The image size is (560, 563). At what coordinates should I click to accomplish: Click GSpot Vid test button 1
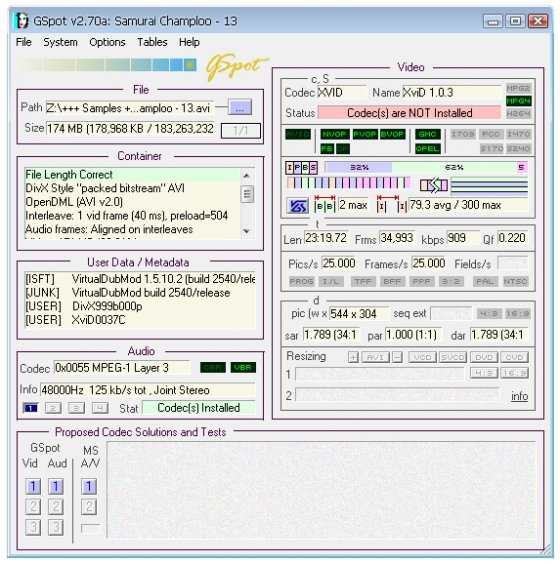(33, 487)
